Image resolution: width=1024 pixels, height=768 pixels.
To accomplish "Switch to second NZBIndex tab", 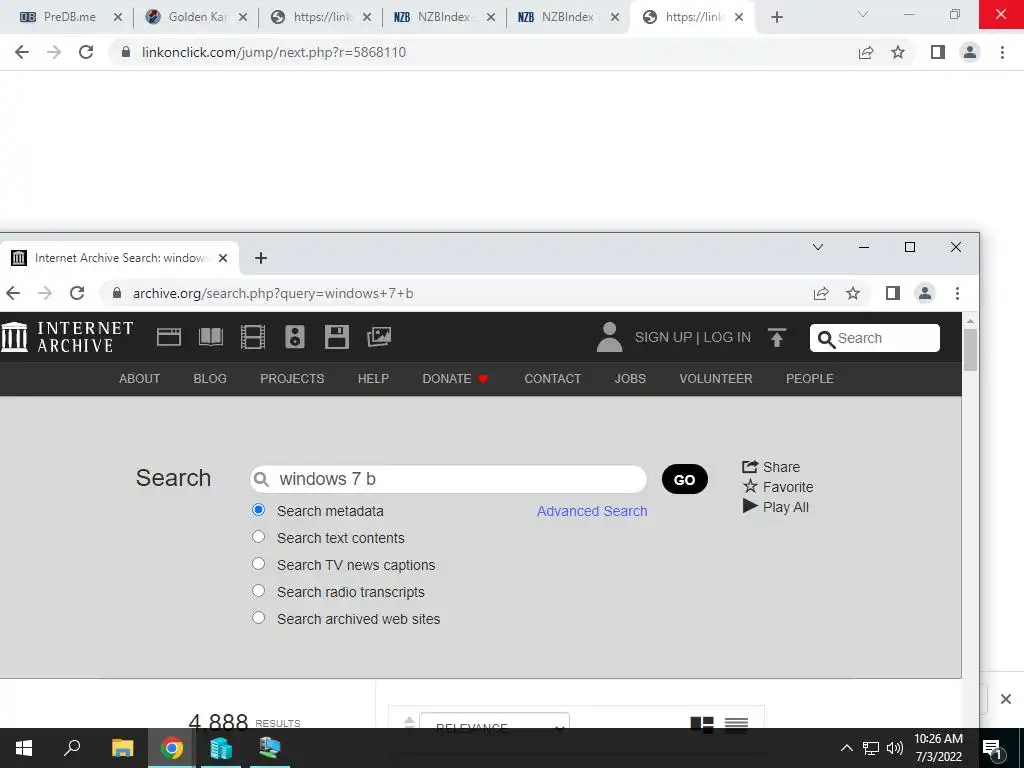I will [x=568, y=17].
